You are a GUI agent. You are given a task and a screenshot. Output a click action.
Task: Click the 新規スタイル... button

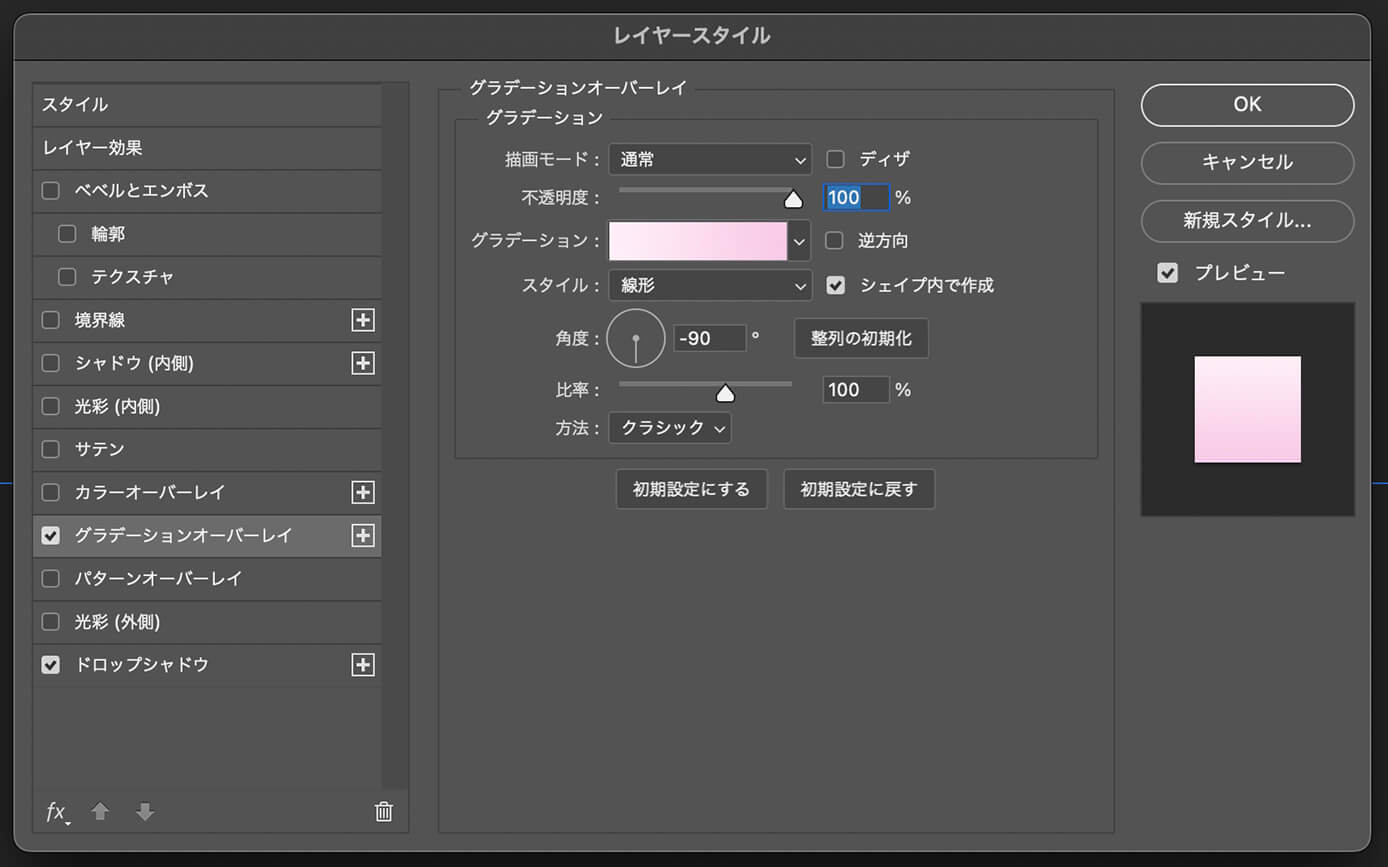click(x=1247, y=221)
